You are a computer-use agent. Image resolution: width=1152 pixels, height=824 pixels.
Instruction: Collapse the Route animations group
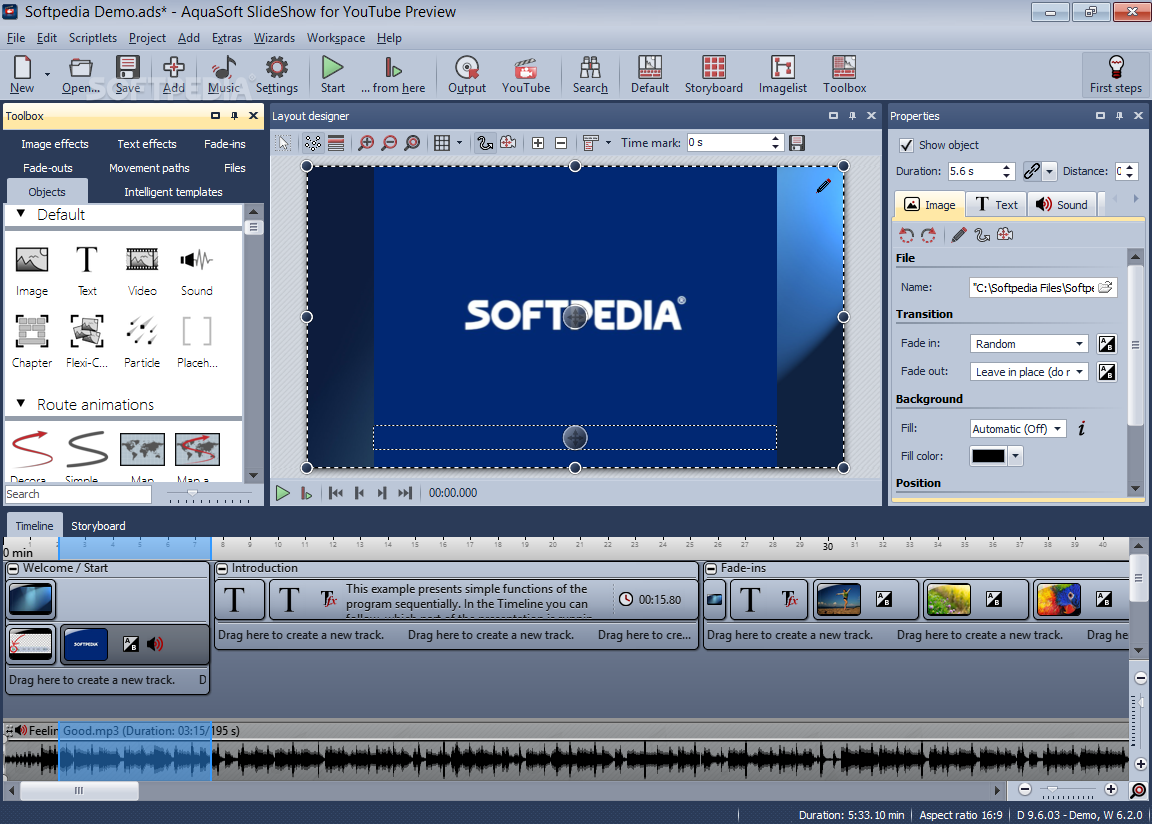coord(21,403)
